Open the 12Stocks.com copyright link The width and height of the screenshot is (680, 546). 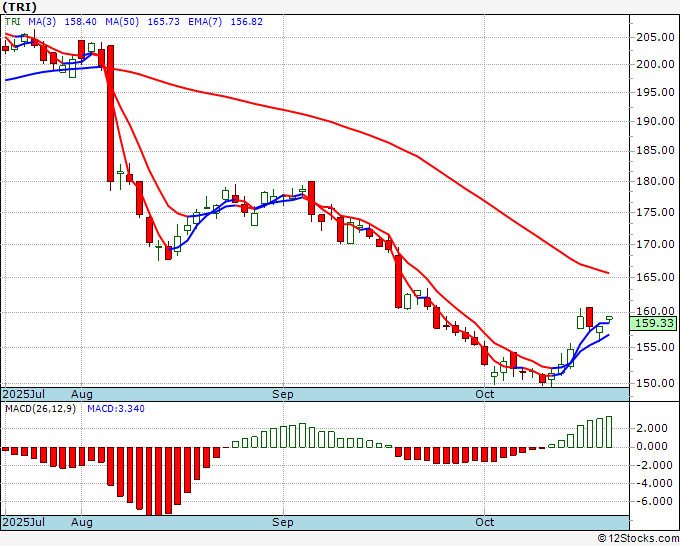[x=638, y=539]
